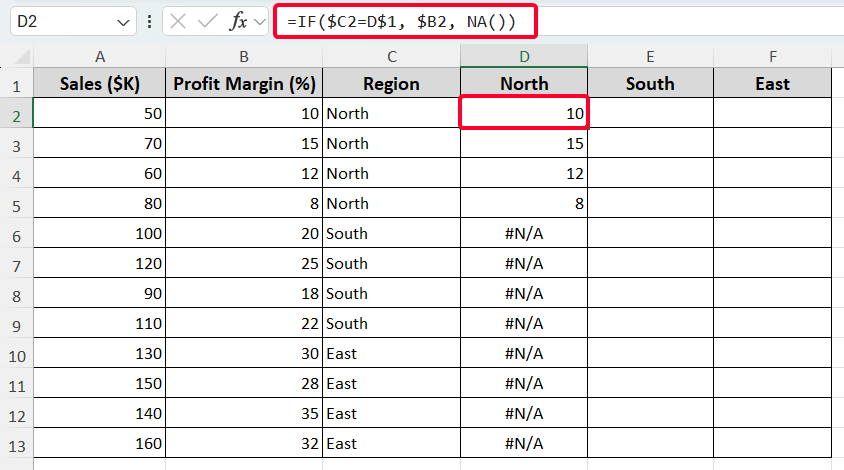
Task: Select row 6 header
Action: (16, 233)
